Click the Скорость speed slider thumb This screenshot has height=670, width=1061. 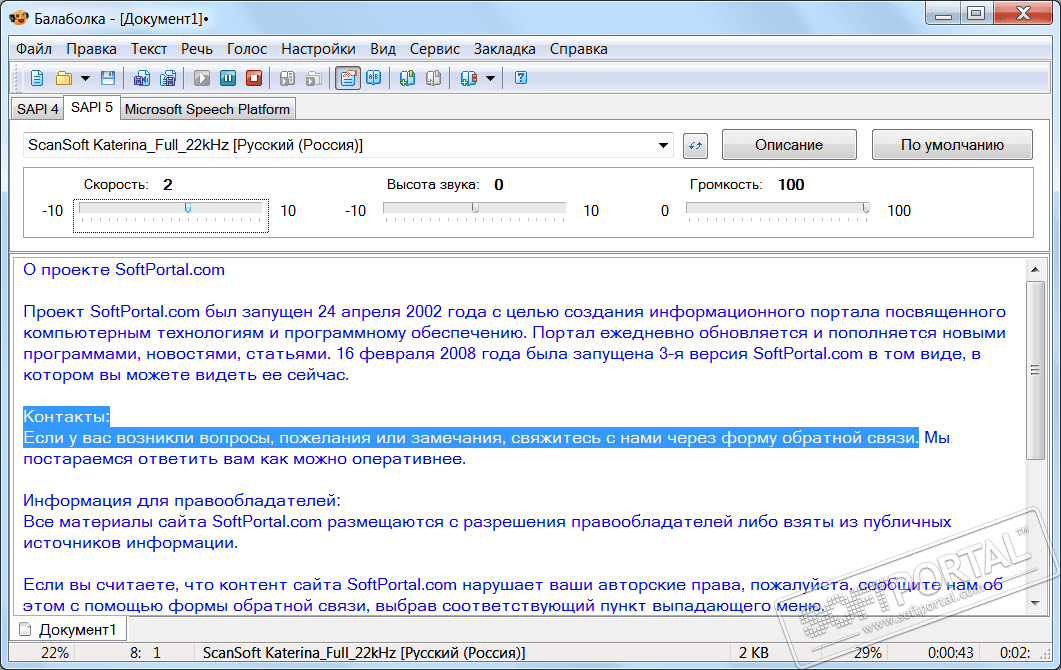coord(188,208)
